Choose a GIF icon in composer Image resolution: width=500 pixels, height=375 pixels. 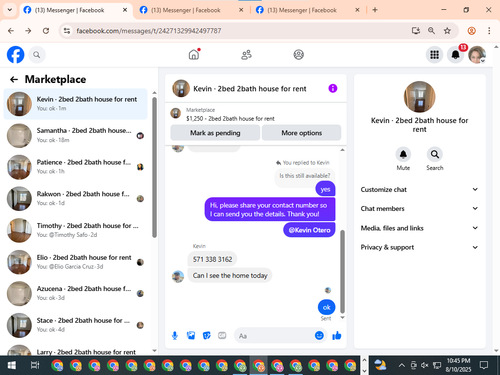point(222,335)
